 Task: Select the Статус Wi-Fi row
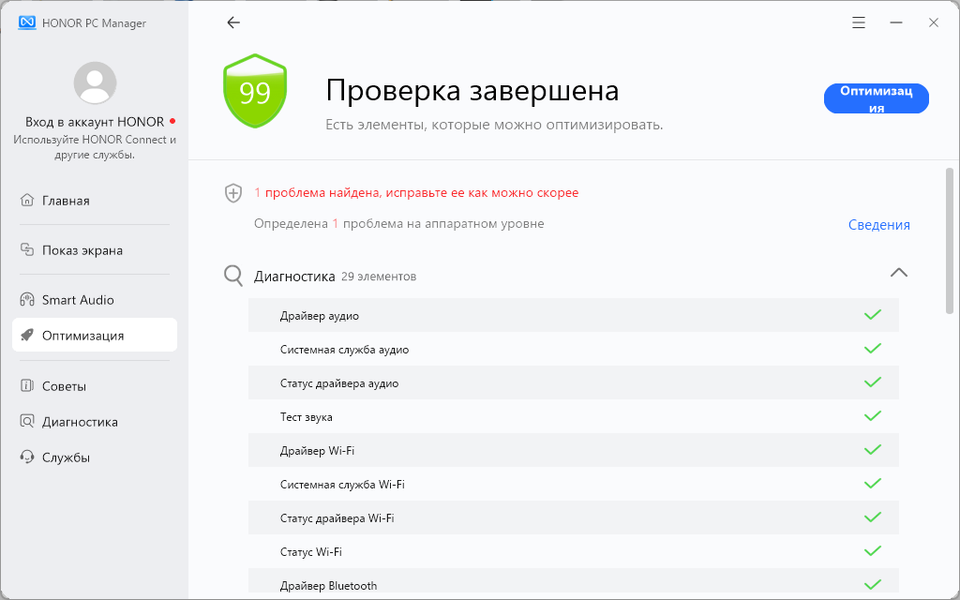tap(574, 551)
